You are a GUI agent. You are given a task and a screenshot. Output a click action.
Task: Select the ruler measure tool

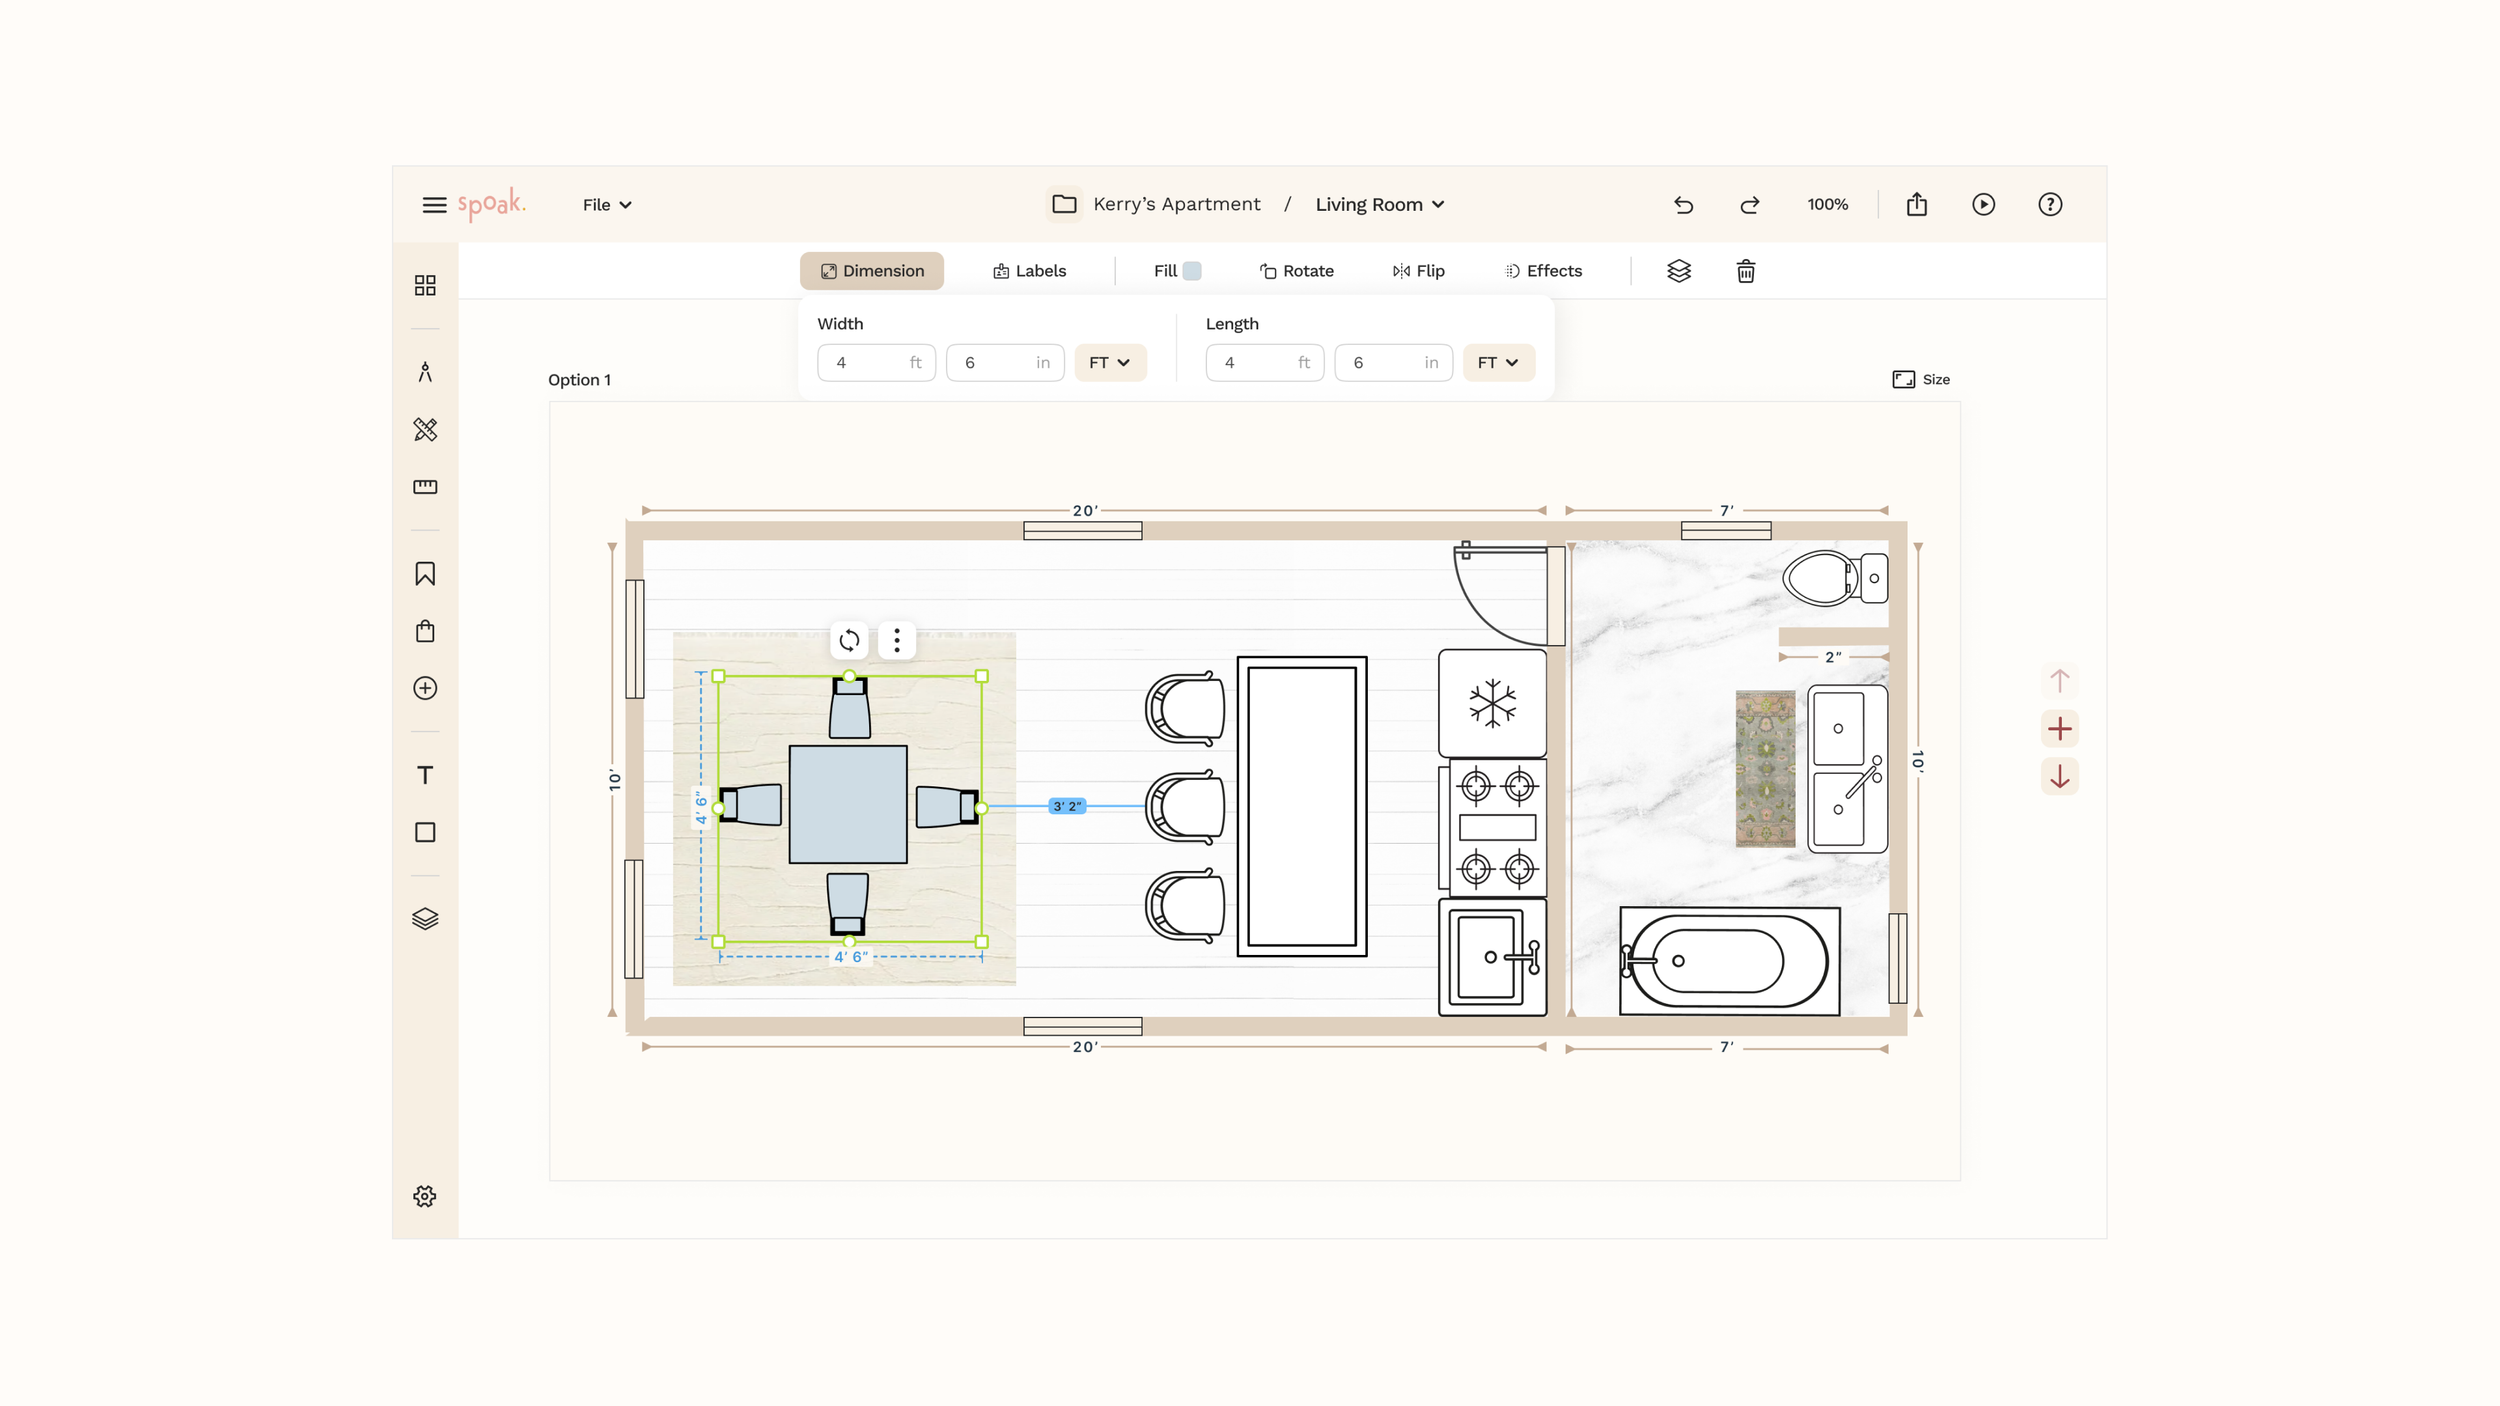(425, 487)
